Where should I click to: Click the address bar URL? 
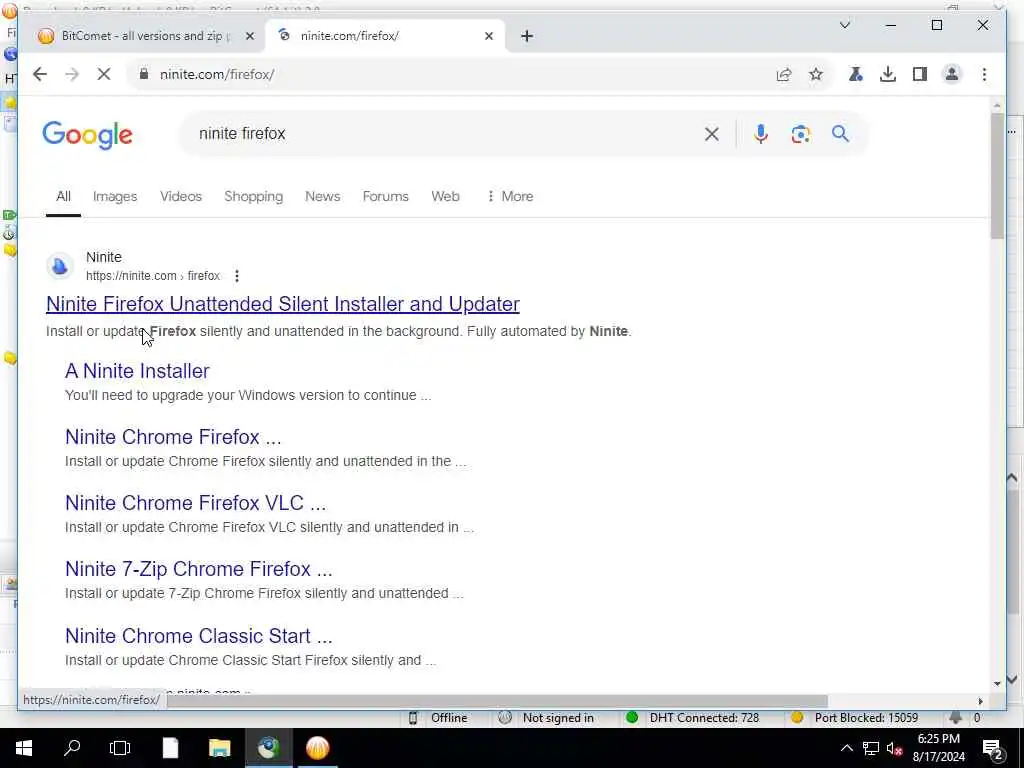pos(217,74)
